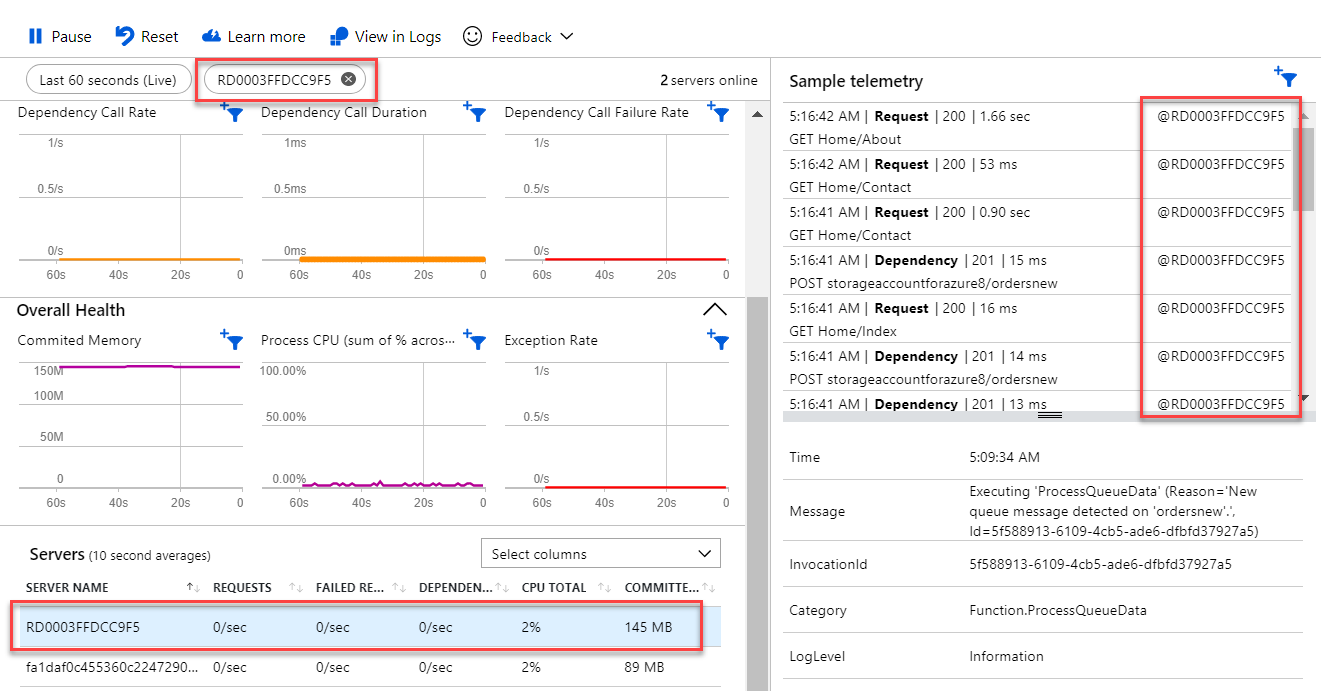1321x691 pixels.
Task: Select the Last 60 seconds (Live) button
Action: [x=108, y=79]
